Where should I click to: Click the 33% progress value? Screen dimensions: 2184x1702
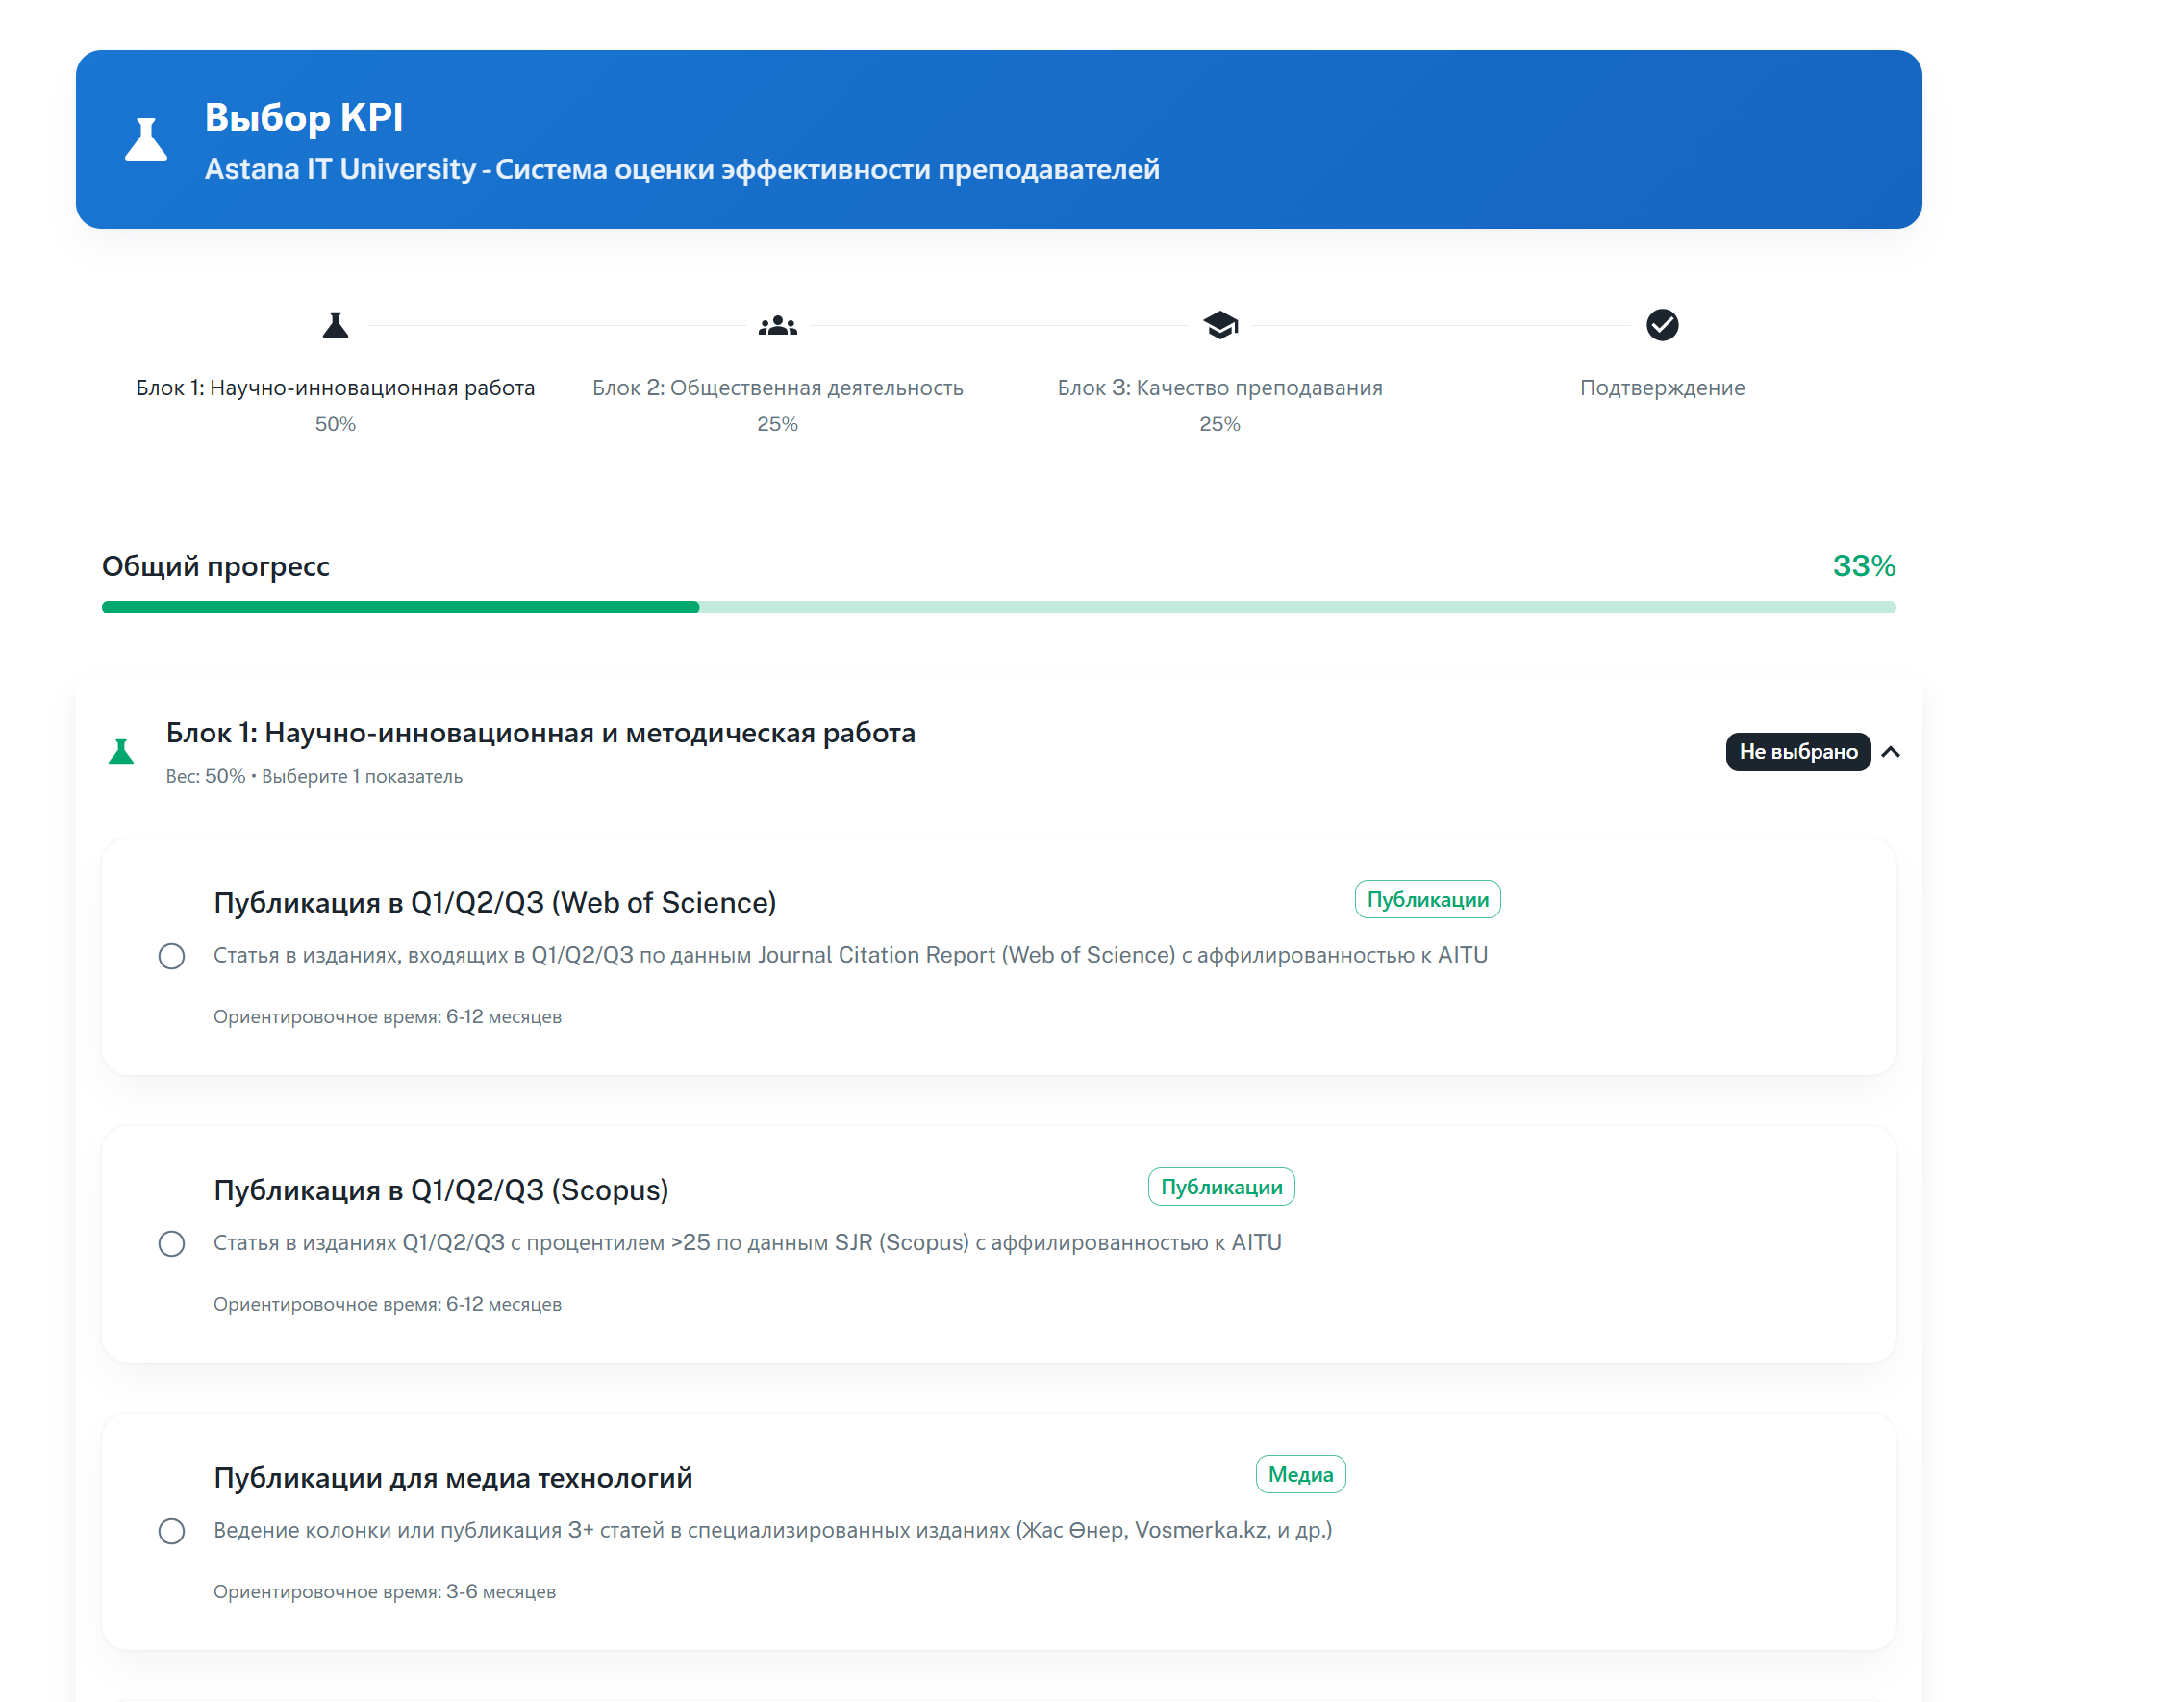coord(1864,566)
